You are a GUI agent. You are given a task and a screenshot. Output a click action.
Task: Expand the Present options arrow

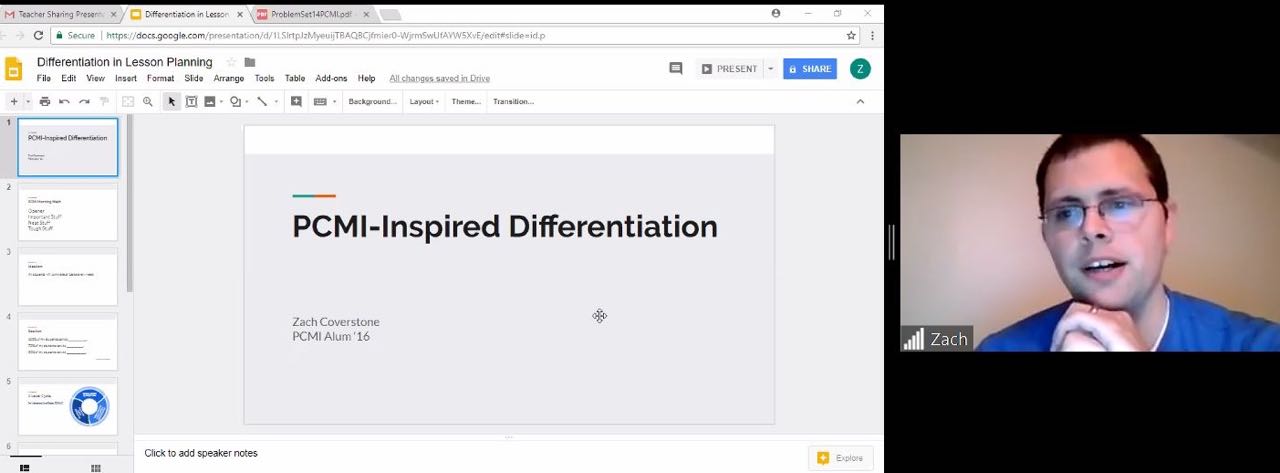tap(770, 69)
